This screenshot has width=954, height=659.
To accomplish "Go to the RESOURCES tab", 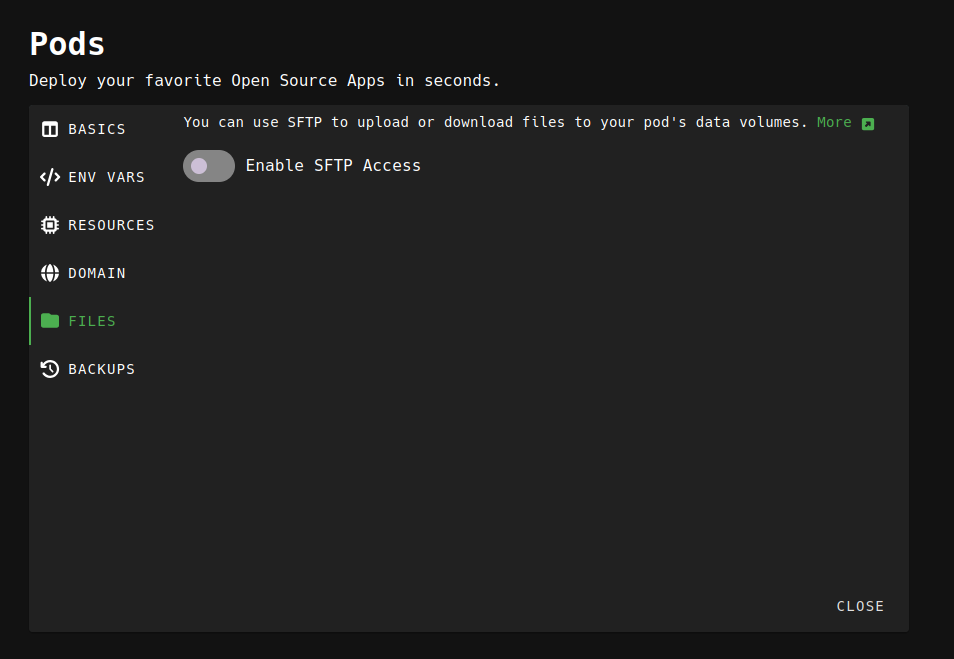I will click(111, 225).
